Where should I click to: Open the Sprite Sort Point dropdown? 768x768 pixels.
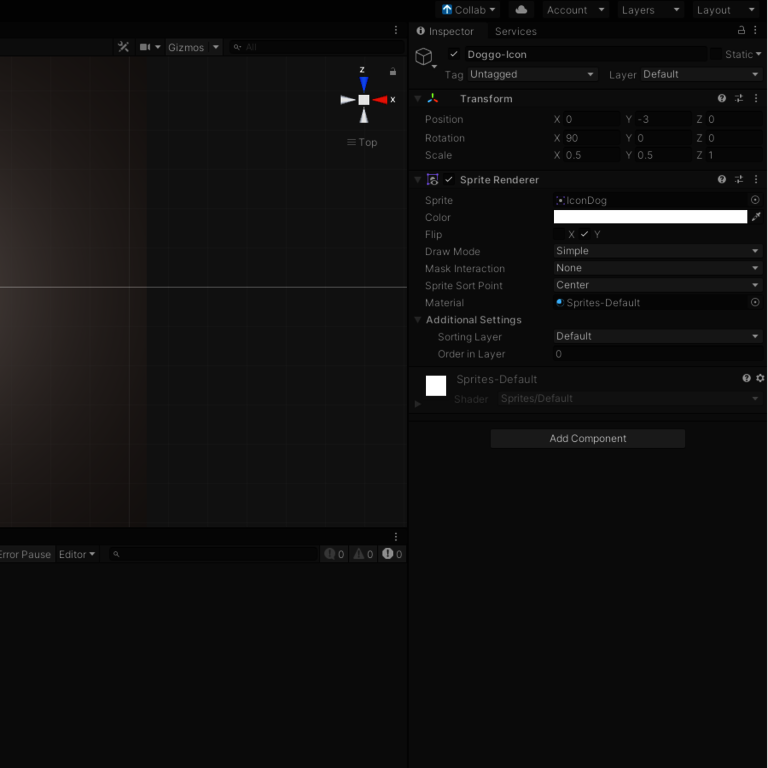[658, 285]
